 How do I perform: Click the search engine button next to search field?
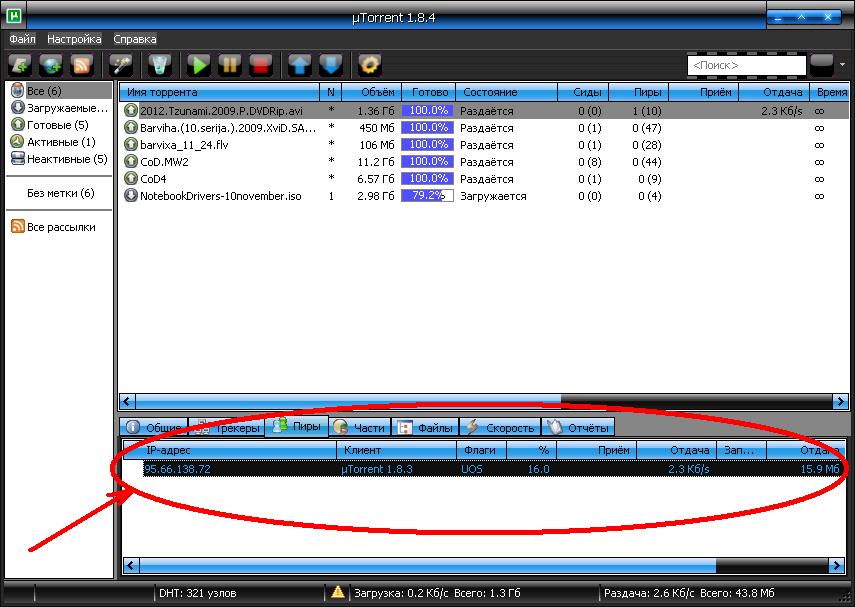pyautogui.click(x=822, y=65)
